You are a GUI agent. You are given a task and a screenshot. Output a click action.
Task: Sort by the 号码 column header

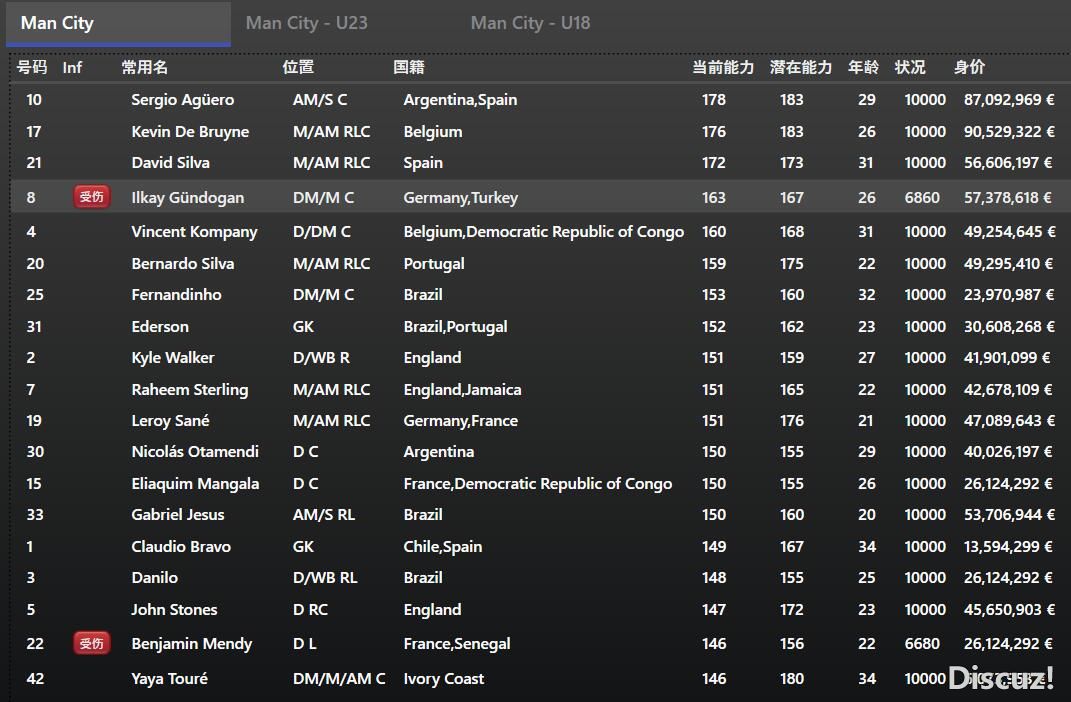(x=32, y=67)
